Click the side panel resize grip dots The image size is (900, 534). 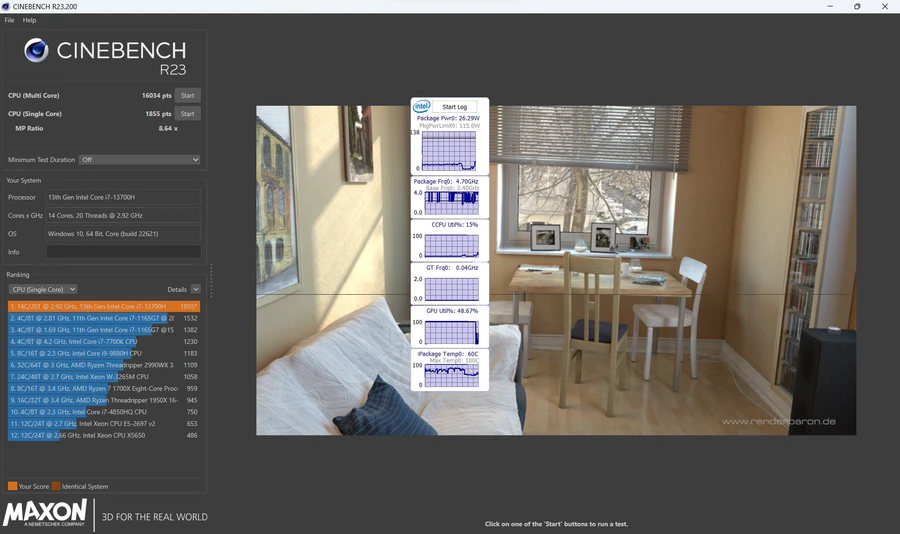coord(211,281)
